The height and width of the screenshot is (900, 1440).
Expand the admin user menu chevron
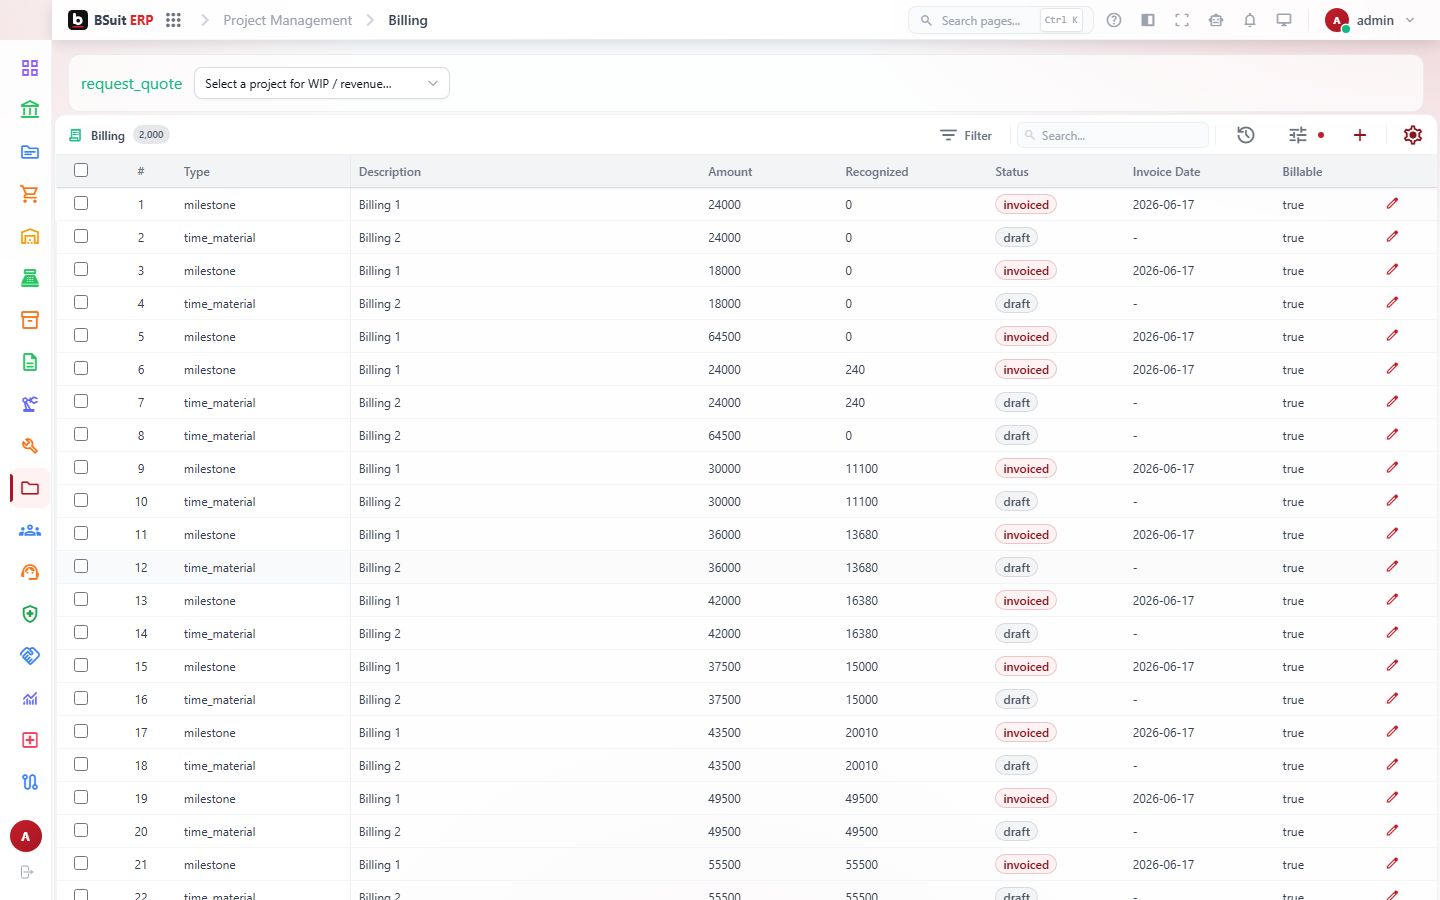click(1410, 20)
